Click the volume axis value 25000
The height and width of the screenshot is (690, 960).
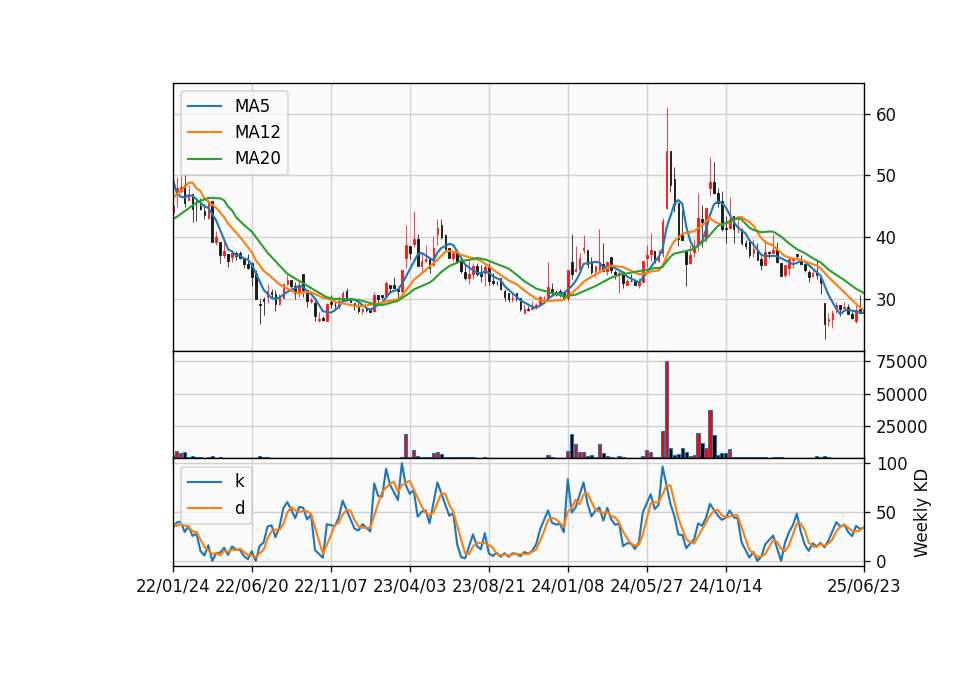click(x=901, y=427)
